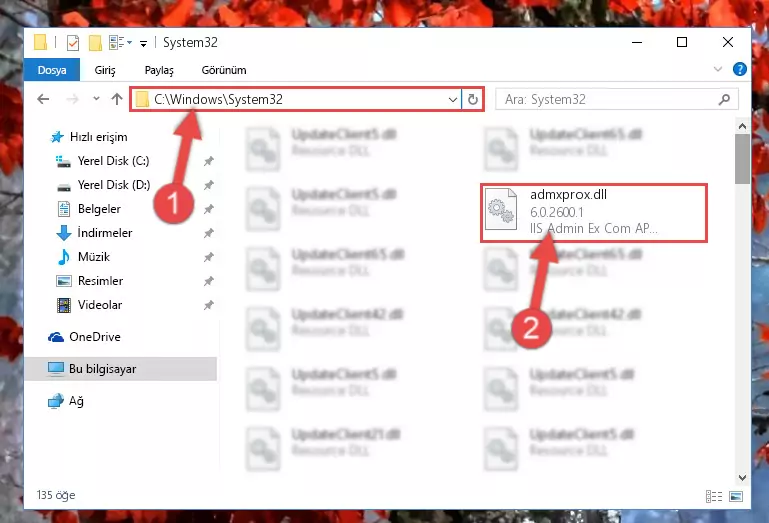Click the pin icon beside Belgeler

click(x=209, y=209)
